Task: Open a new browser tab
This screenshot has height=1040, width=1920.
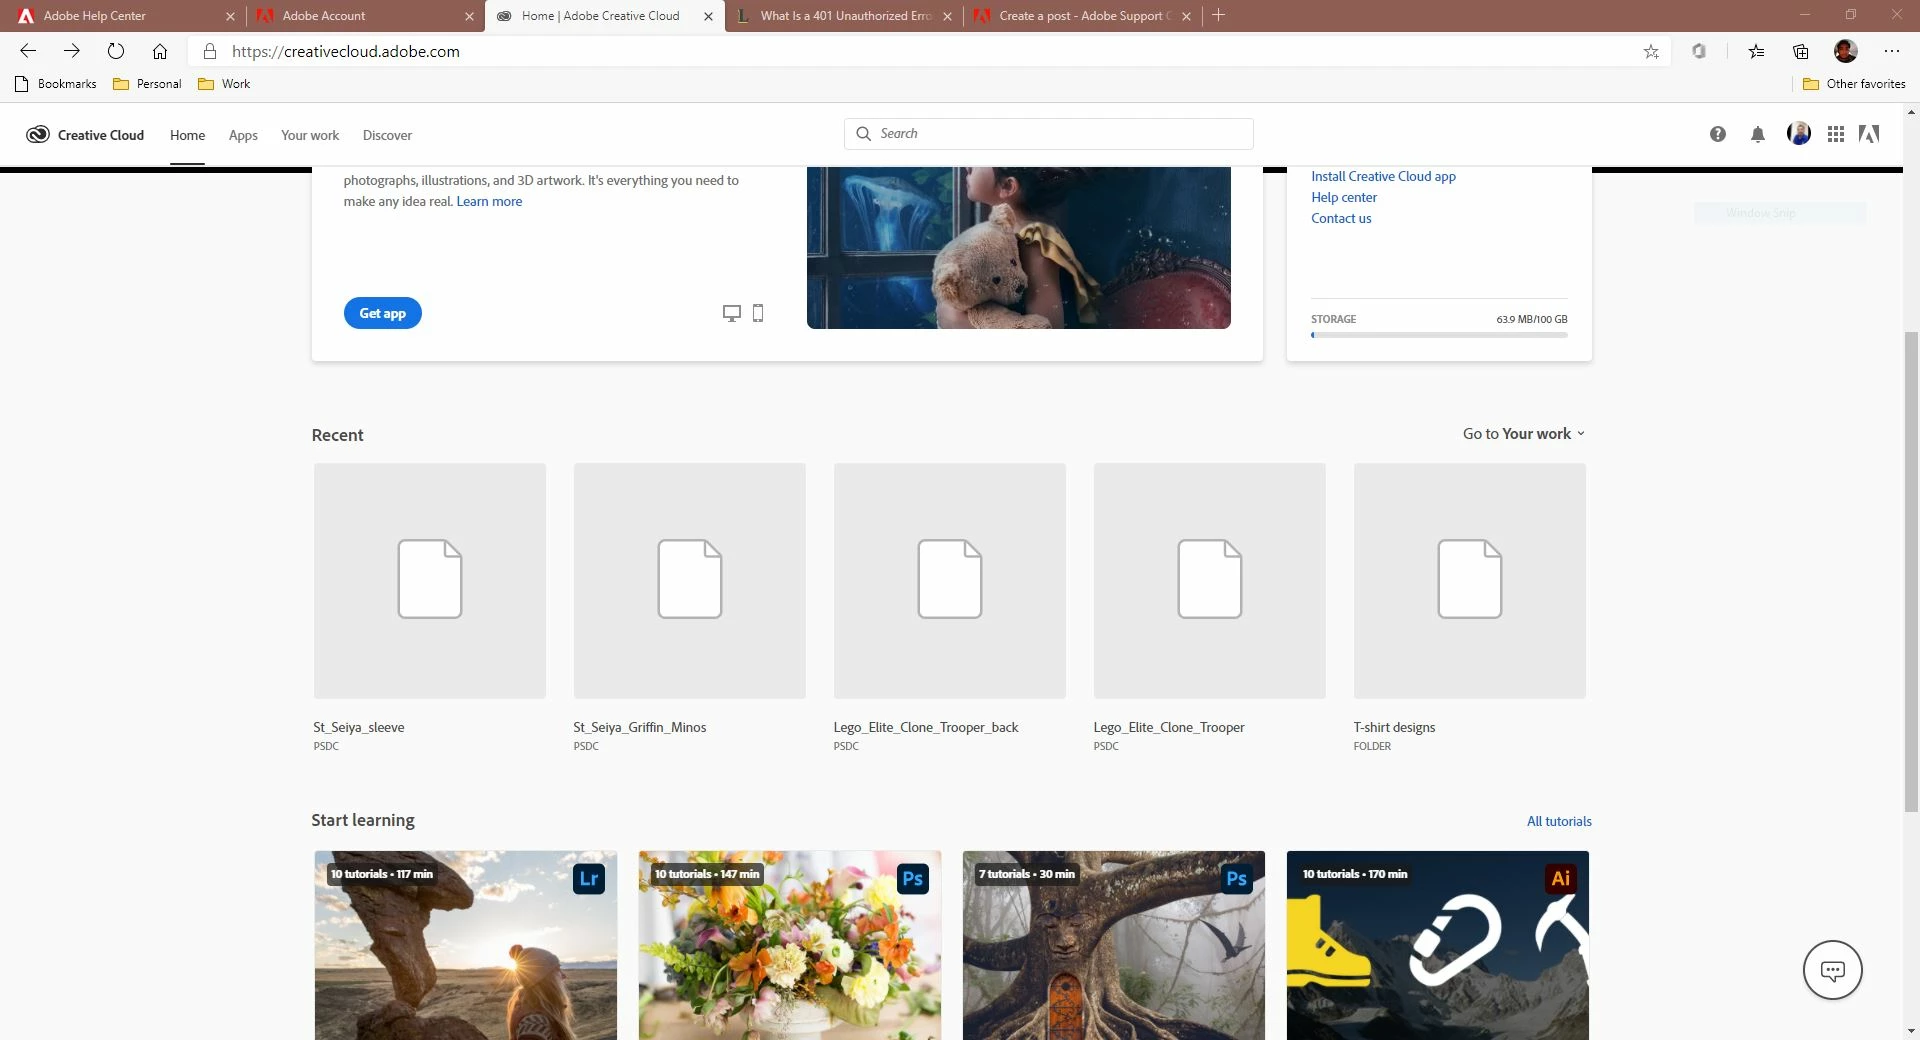Action: [x=1218, y=15]
